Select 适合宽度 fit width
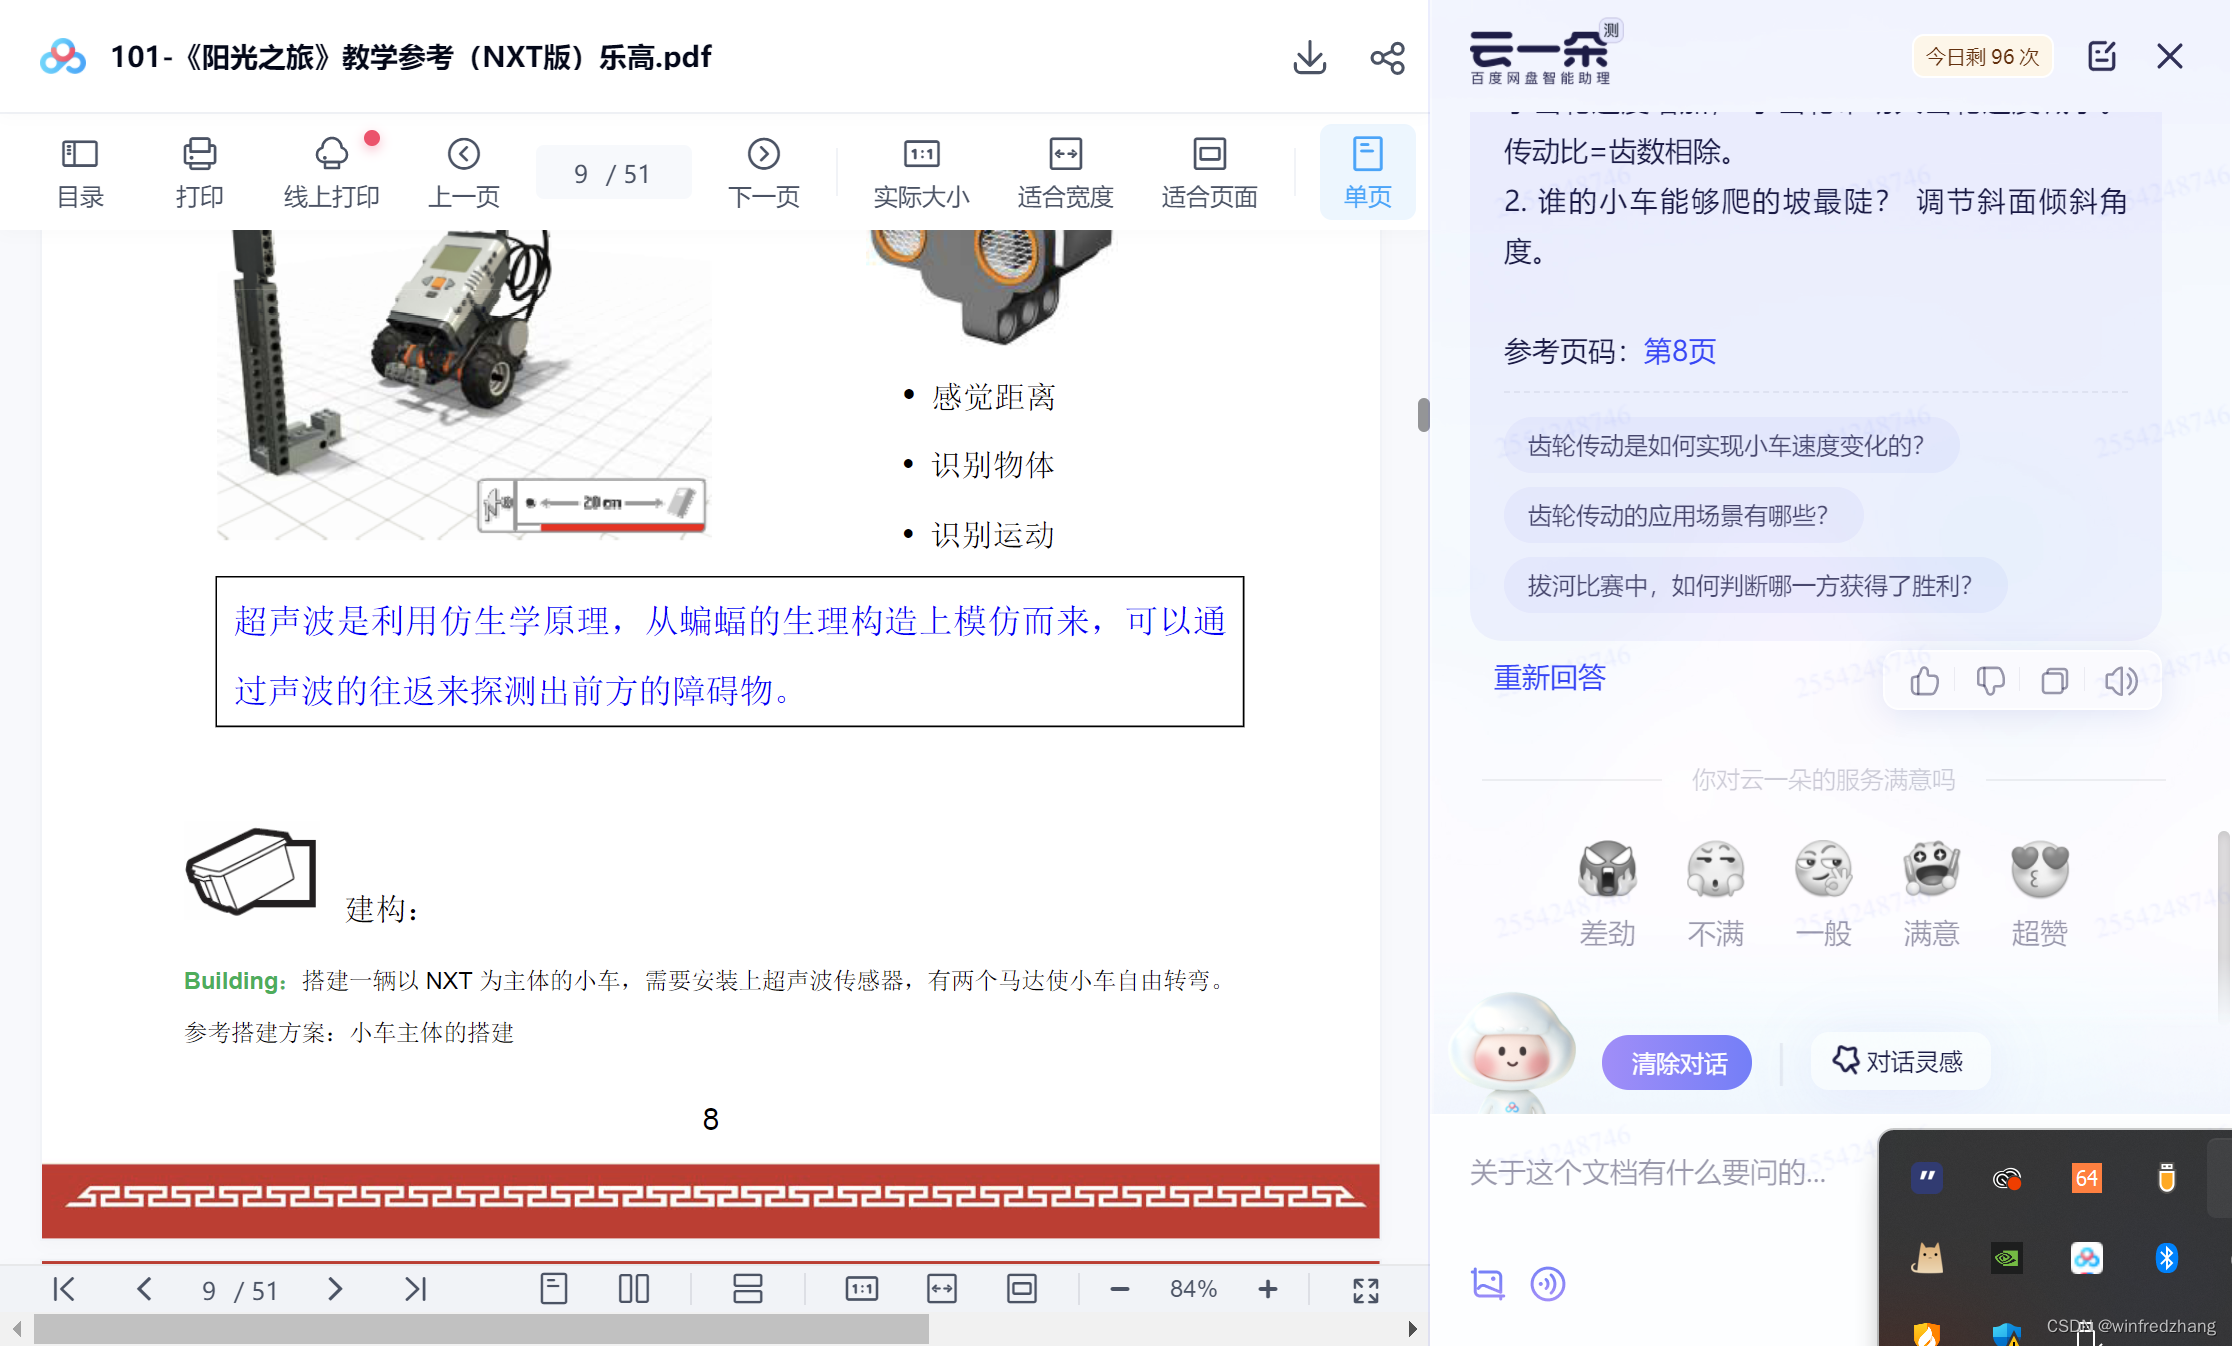Image resolution: width=2232 pixels, height=1346 pixels. [x=1065, y=172]
